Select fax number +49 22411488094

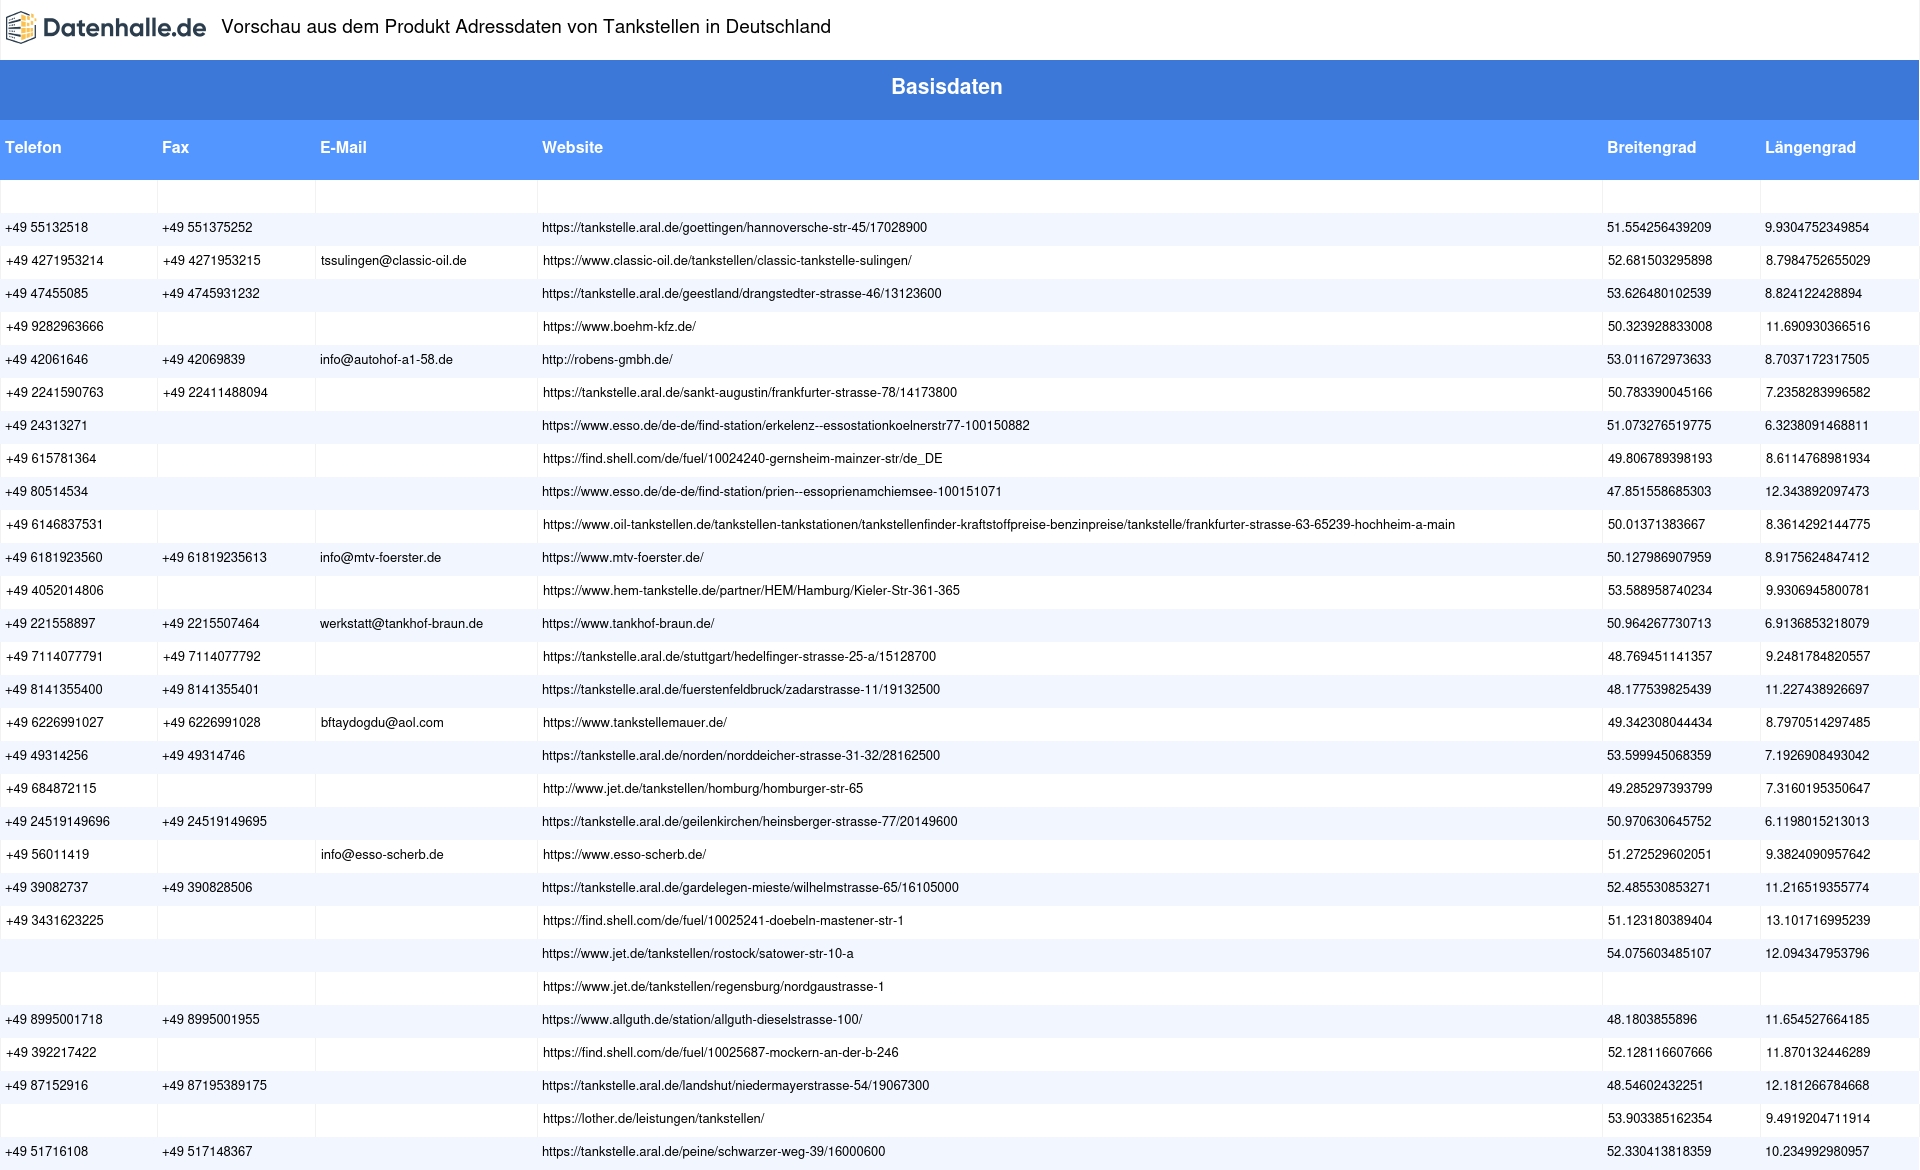[215, 393]
